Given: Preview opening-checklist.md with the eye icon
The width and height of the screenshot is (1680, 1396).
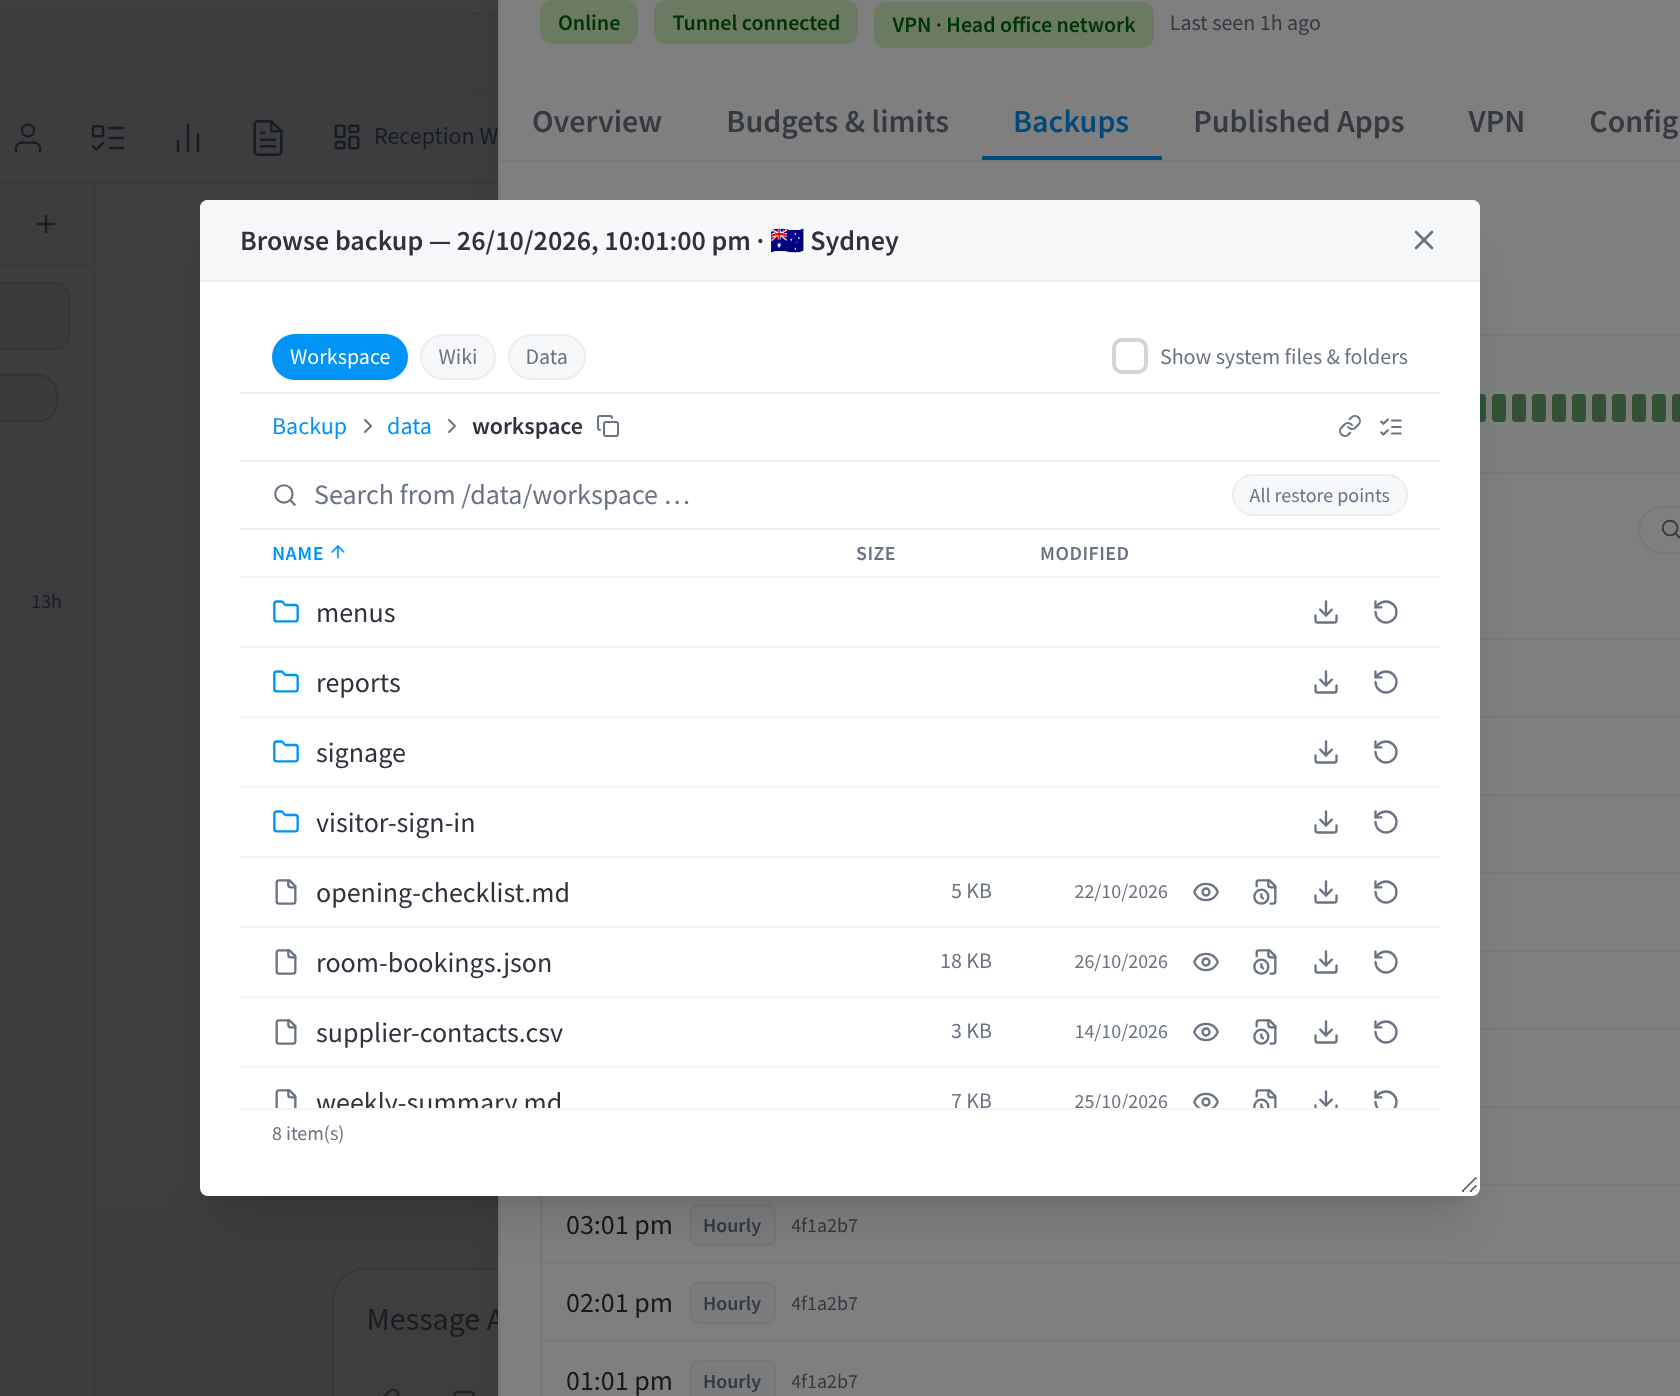Looking at the screenshot, I should click(1206, 892).
